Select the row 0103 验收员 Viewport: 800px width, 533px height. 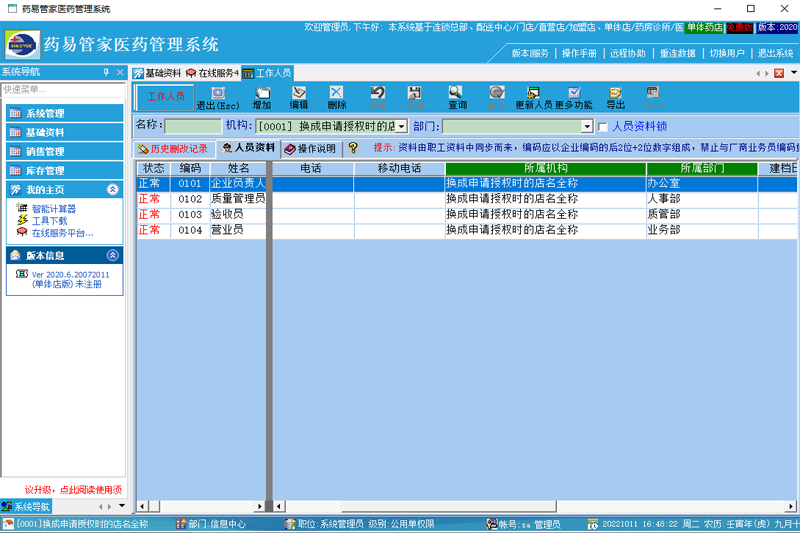tap(467, 215)
